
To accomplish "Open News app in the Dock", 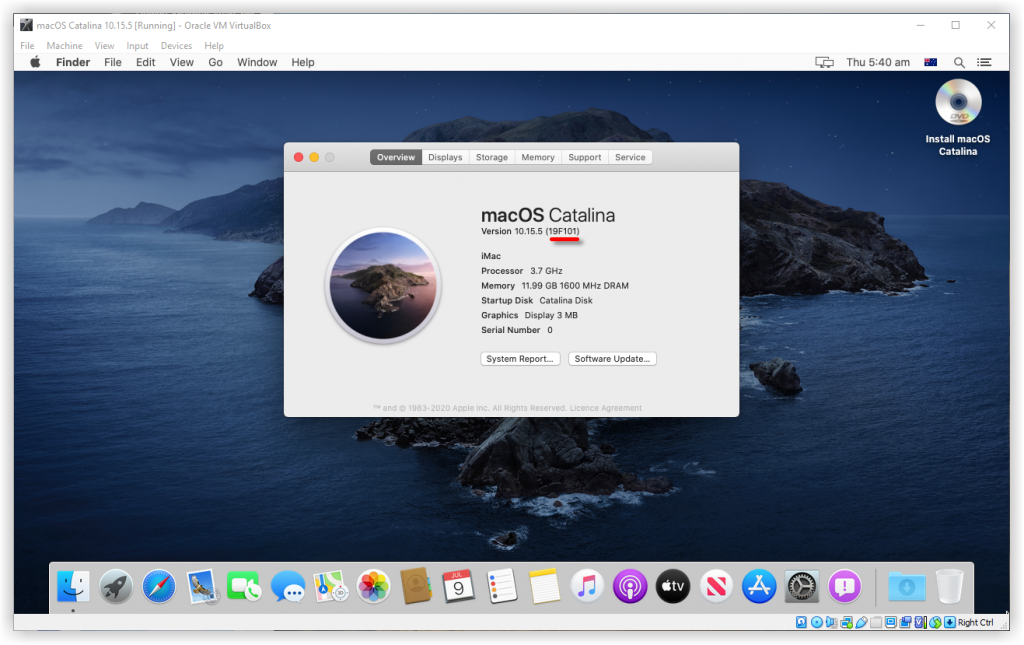I will [x=716, y=586].
